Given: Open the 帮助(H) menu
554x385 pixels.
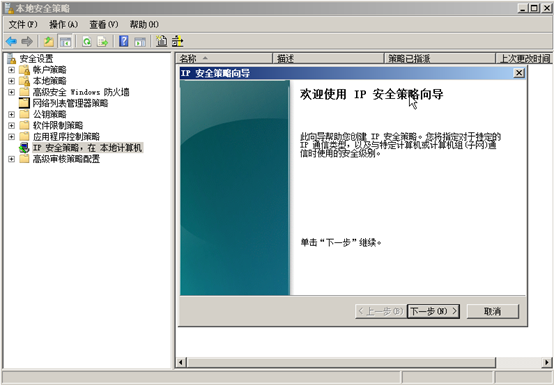Looking at the screenshot, I should [144, 24].
